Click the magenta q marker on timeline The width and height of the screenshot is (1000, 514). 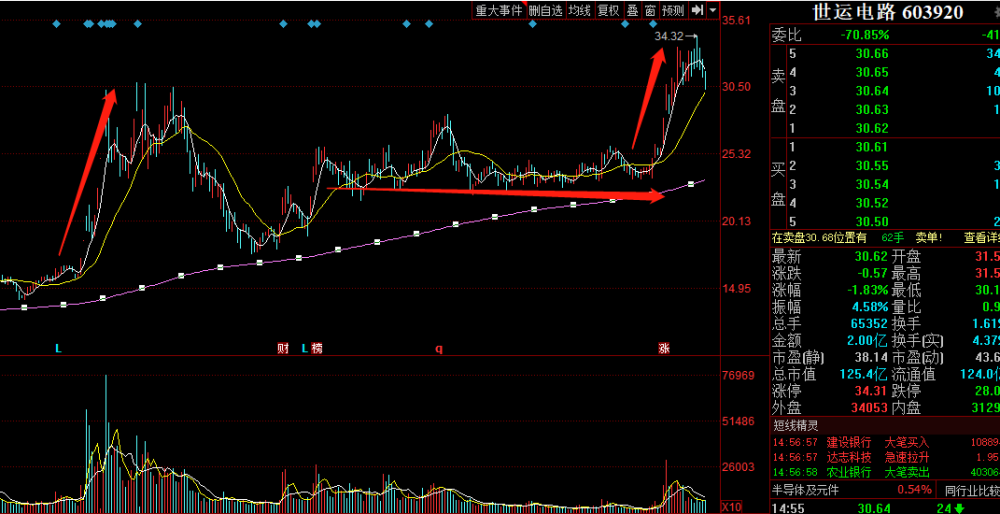coord(438,349)
